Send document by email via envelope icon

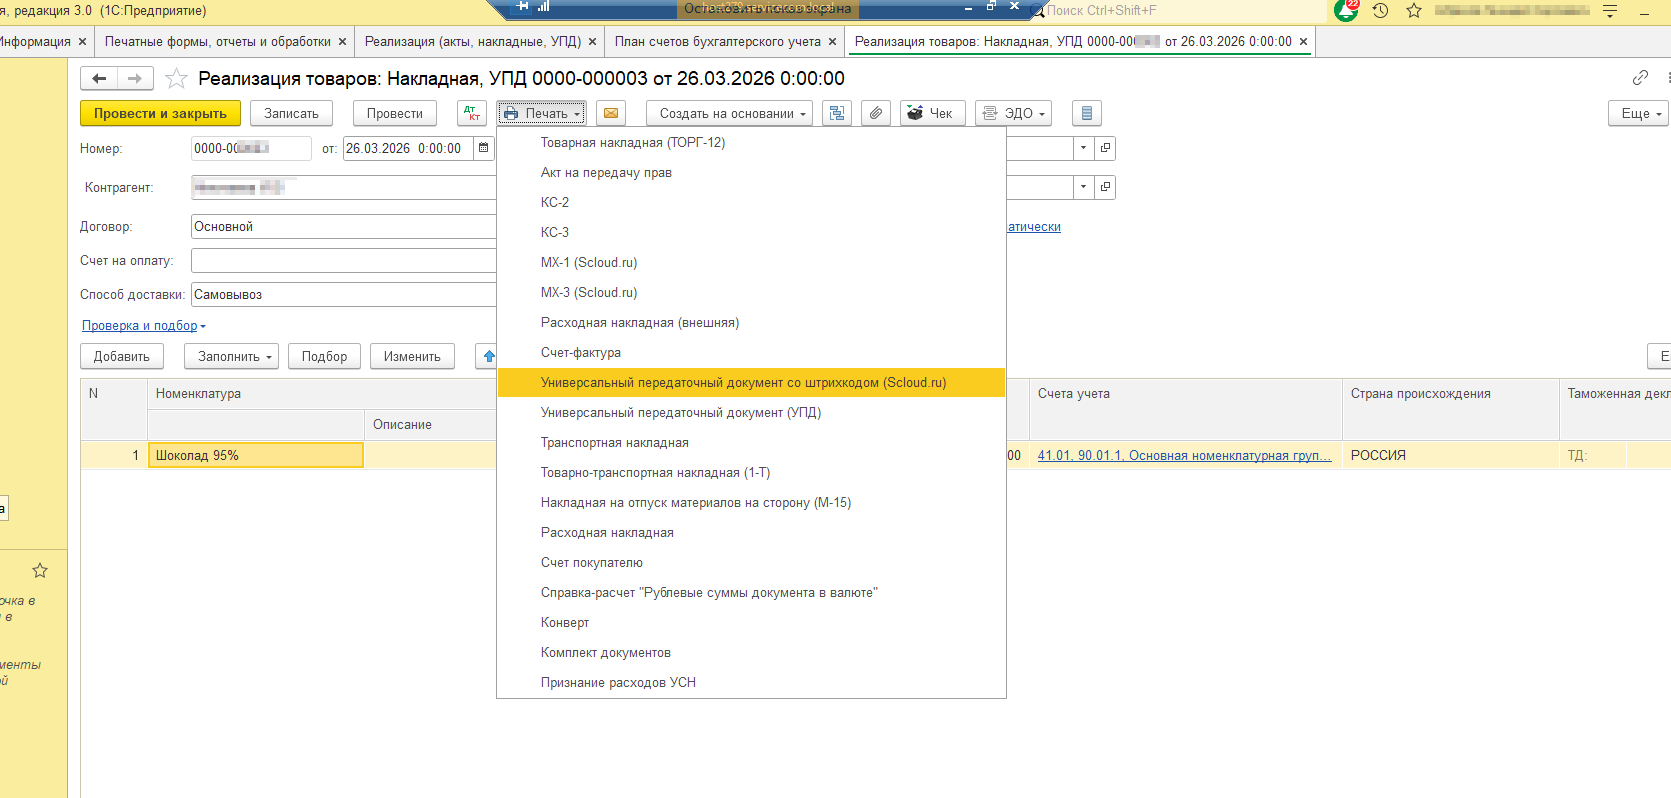[611, 113]
